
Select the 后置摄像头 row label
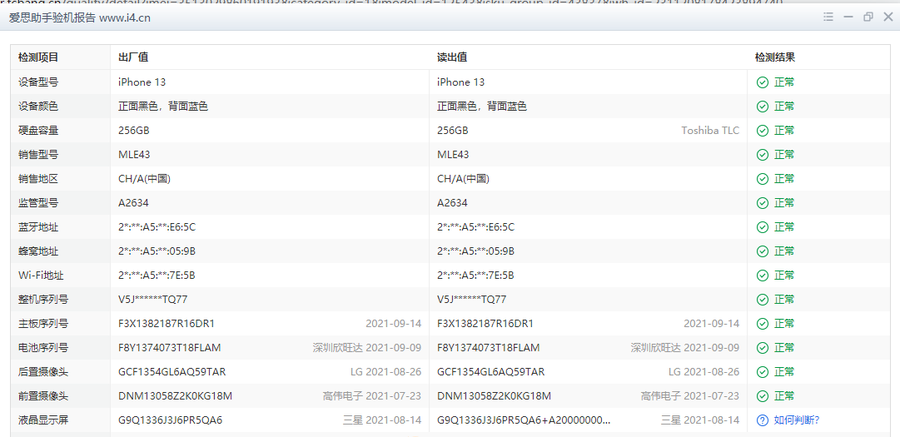pos(43,372)
